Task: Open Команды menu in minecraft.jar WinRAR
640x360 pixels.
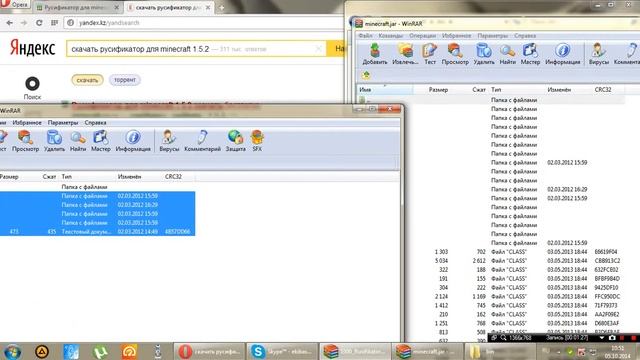Action: [391, 36]
